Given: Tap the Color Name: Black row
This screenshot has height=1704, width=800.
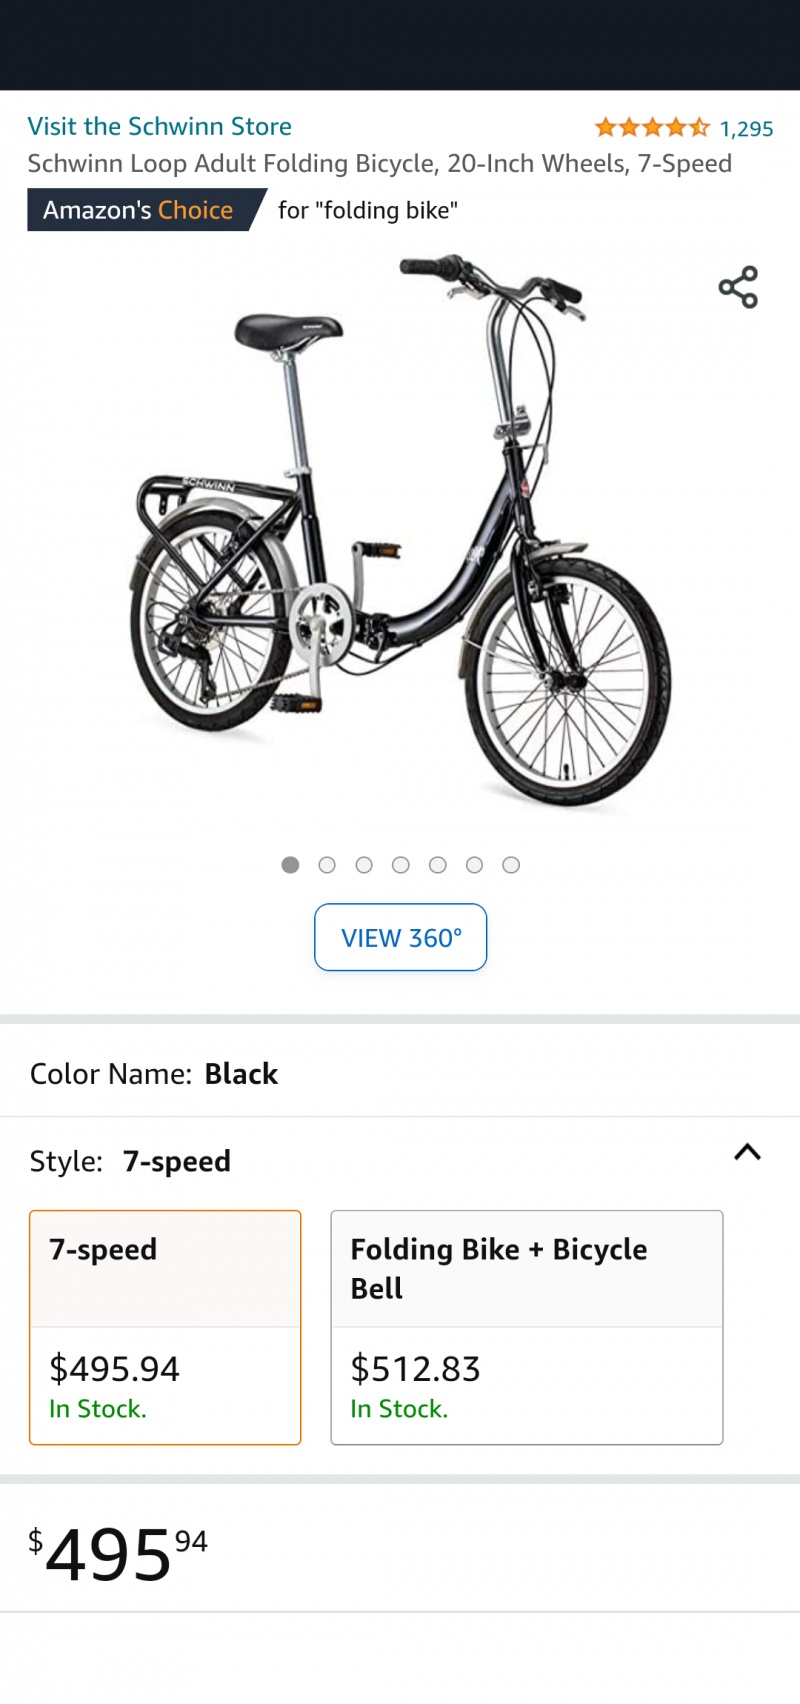Looking at the screenshot, I should click(400, 1074).
